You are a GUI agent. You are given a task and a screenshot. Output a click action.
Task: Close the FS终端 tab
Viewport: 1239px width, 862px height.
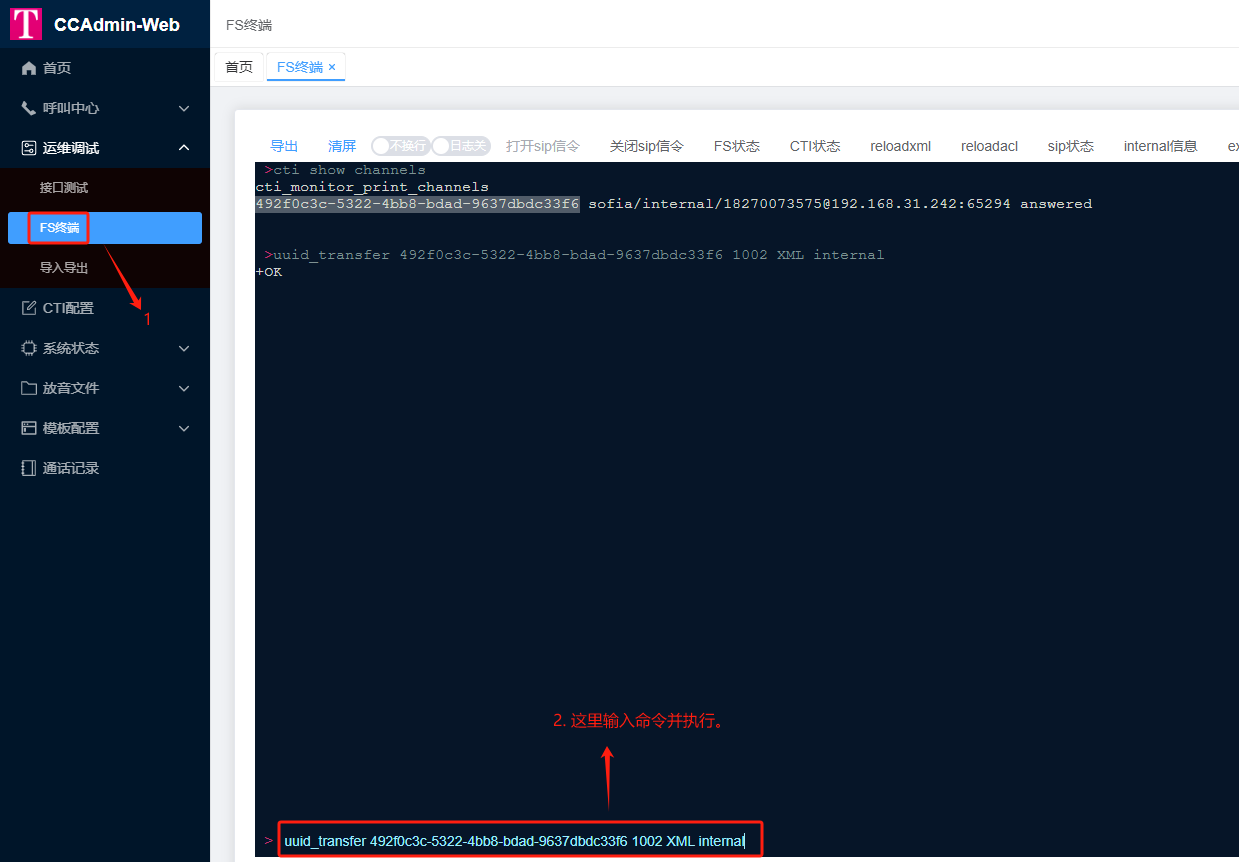(332, 67)
